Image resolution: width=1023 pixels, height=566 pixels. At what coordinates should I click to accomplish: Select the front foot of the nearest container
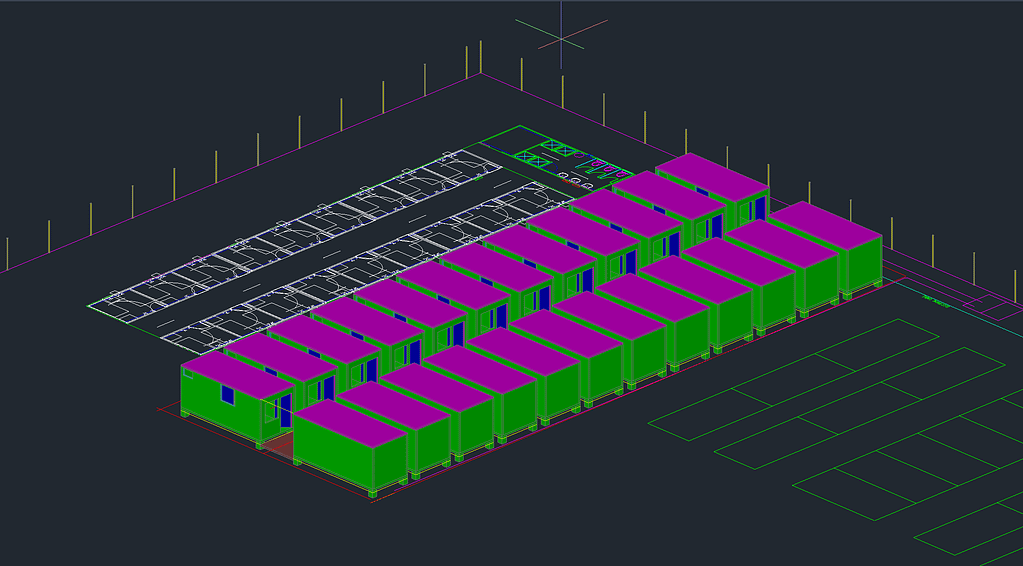coord(374,492)
